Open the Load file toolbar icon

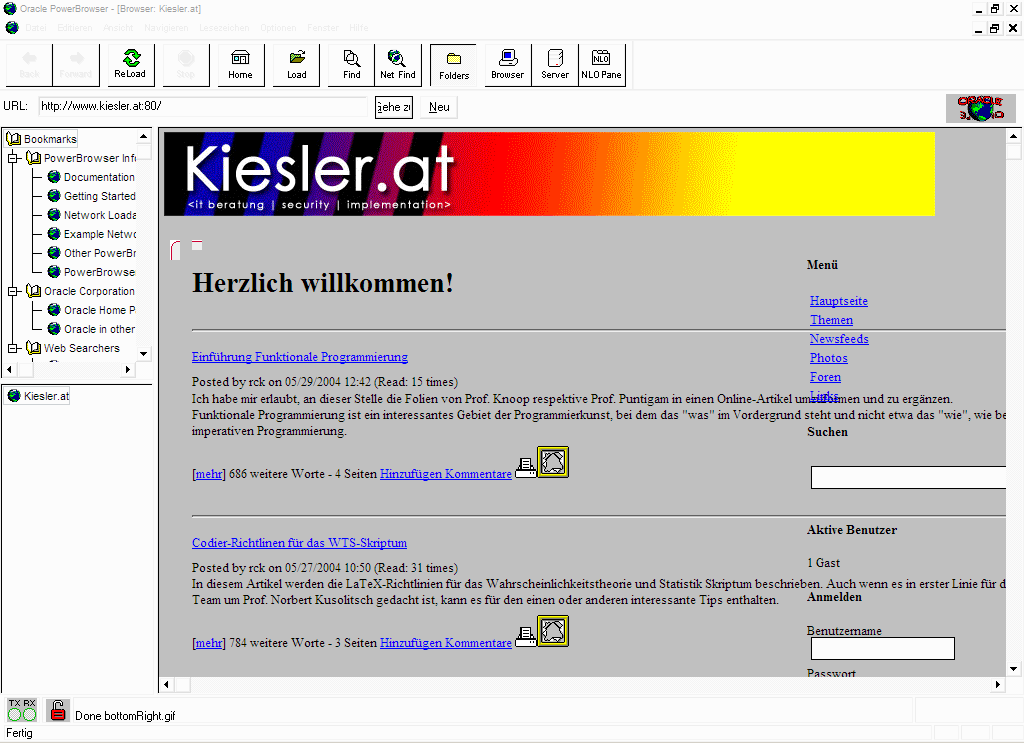tap(297, 65)
